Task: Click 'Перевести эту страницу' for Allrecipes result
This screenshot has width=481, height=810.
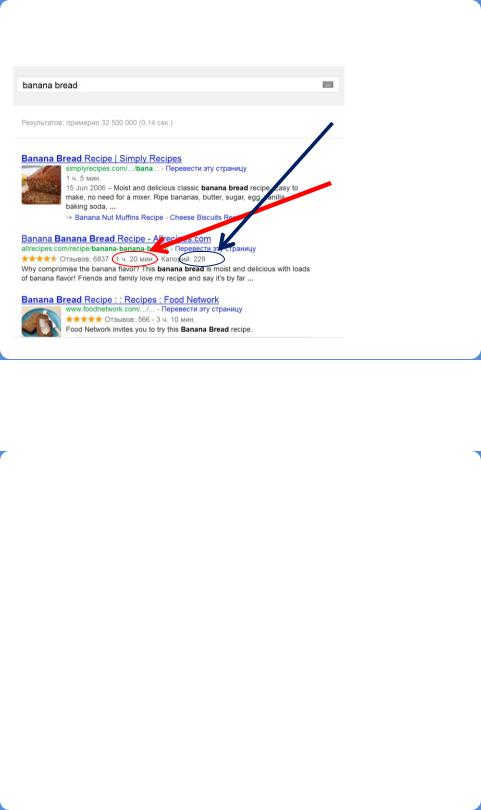Action: [x=215, y=248]
